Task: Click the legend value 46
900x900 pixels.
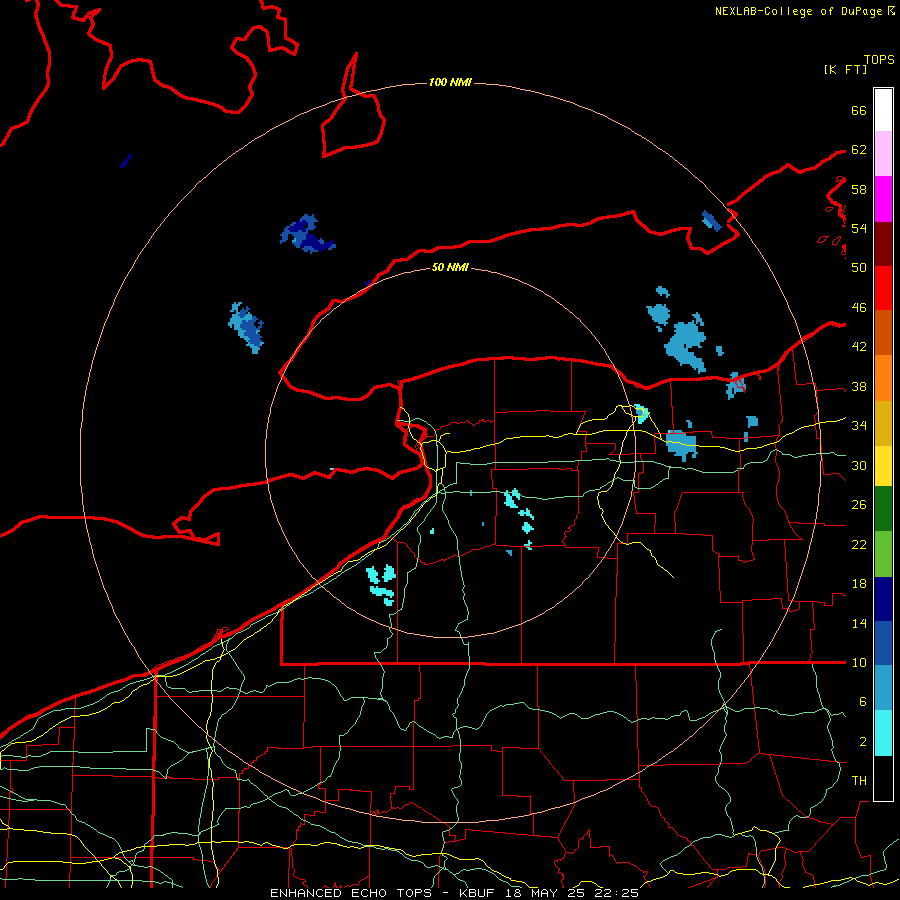Action: 859,308
